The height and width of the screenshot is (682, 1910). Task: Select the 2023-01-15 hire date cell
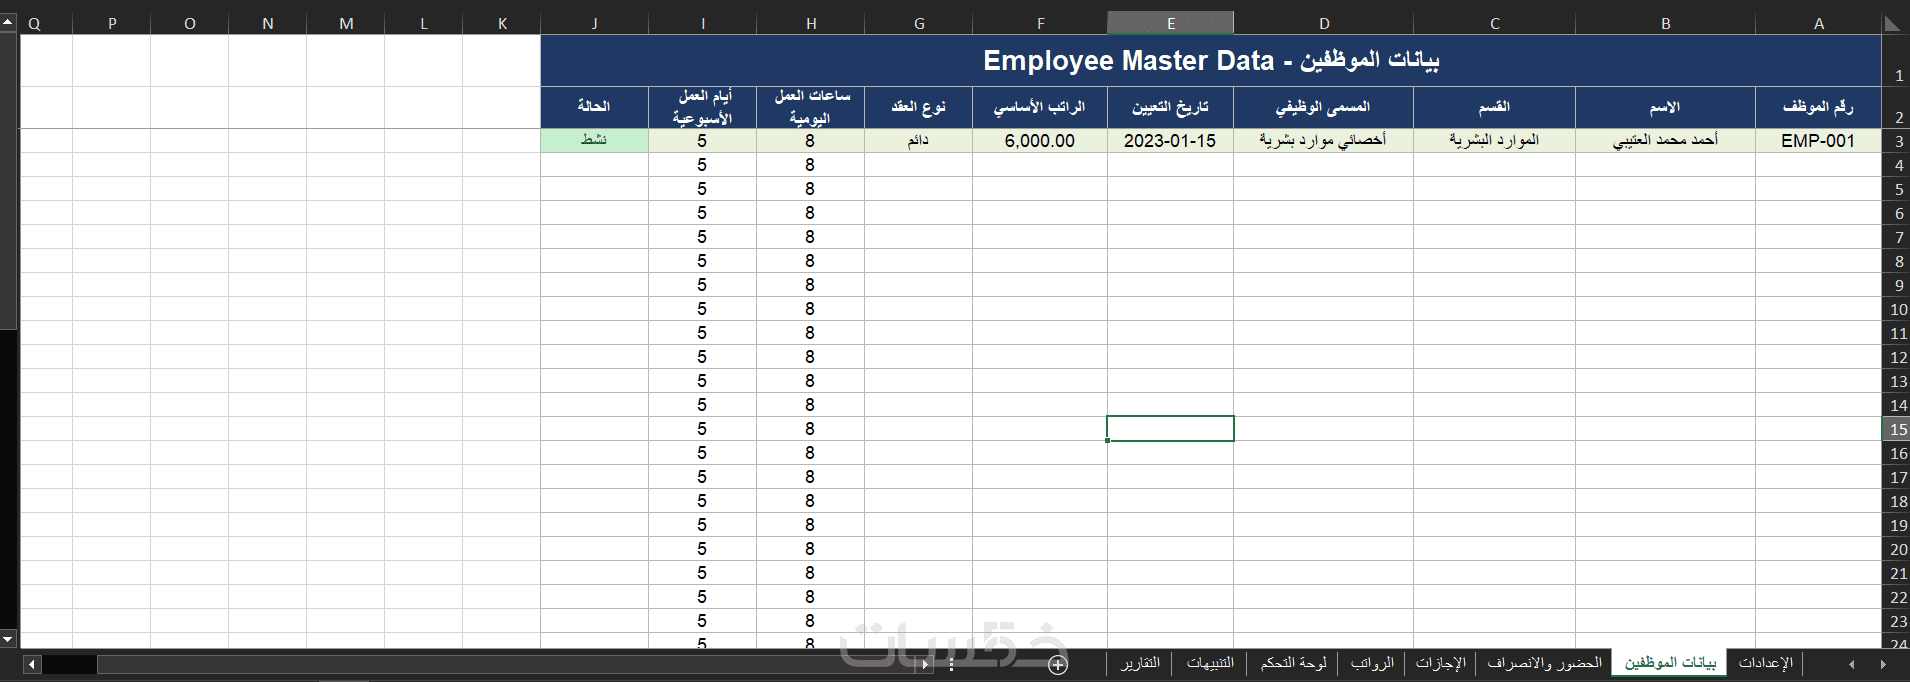point(1170,141)
